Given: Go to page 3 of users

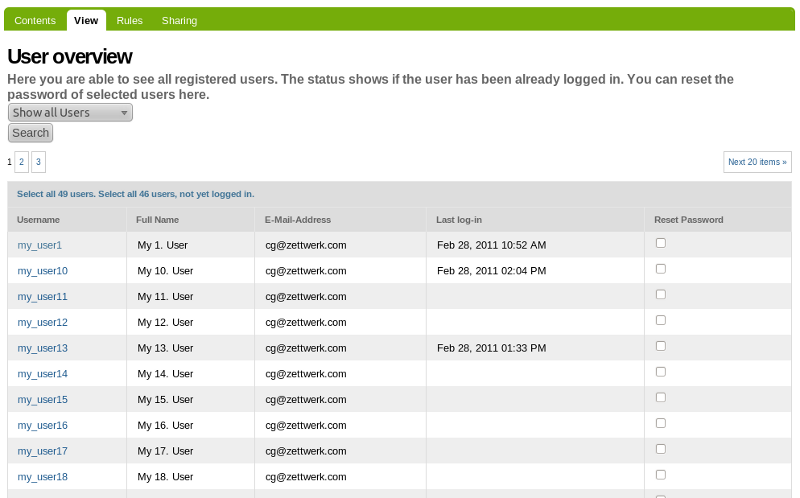Looking at the screenshot, I should (x=38, y=162).
